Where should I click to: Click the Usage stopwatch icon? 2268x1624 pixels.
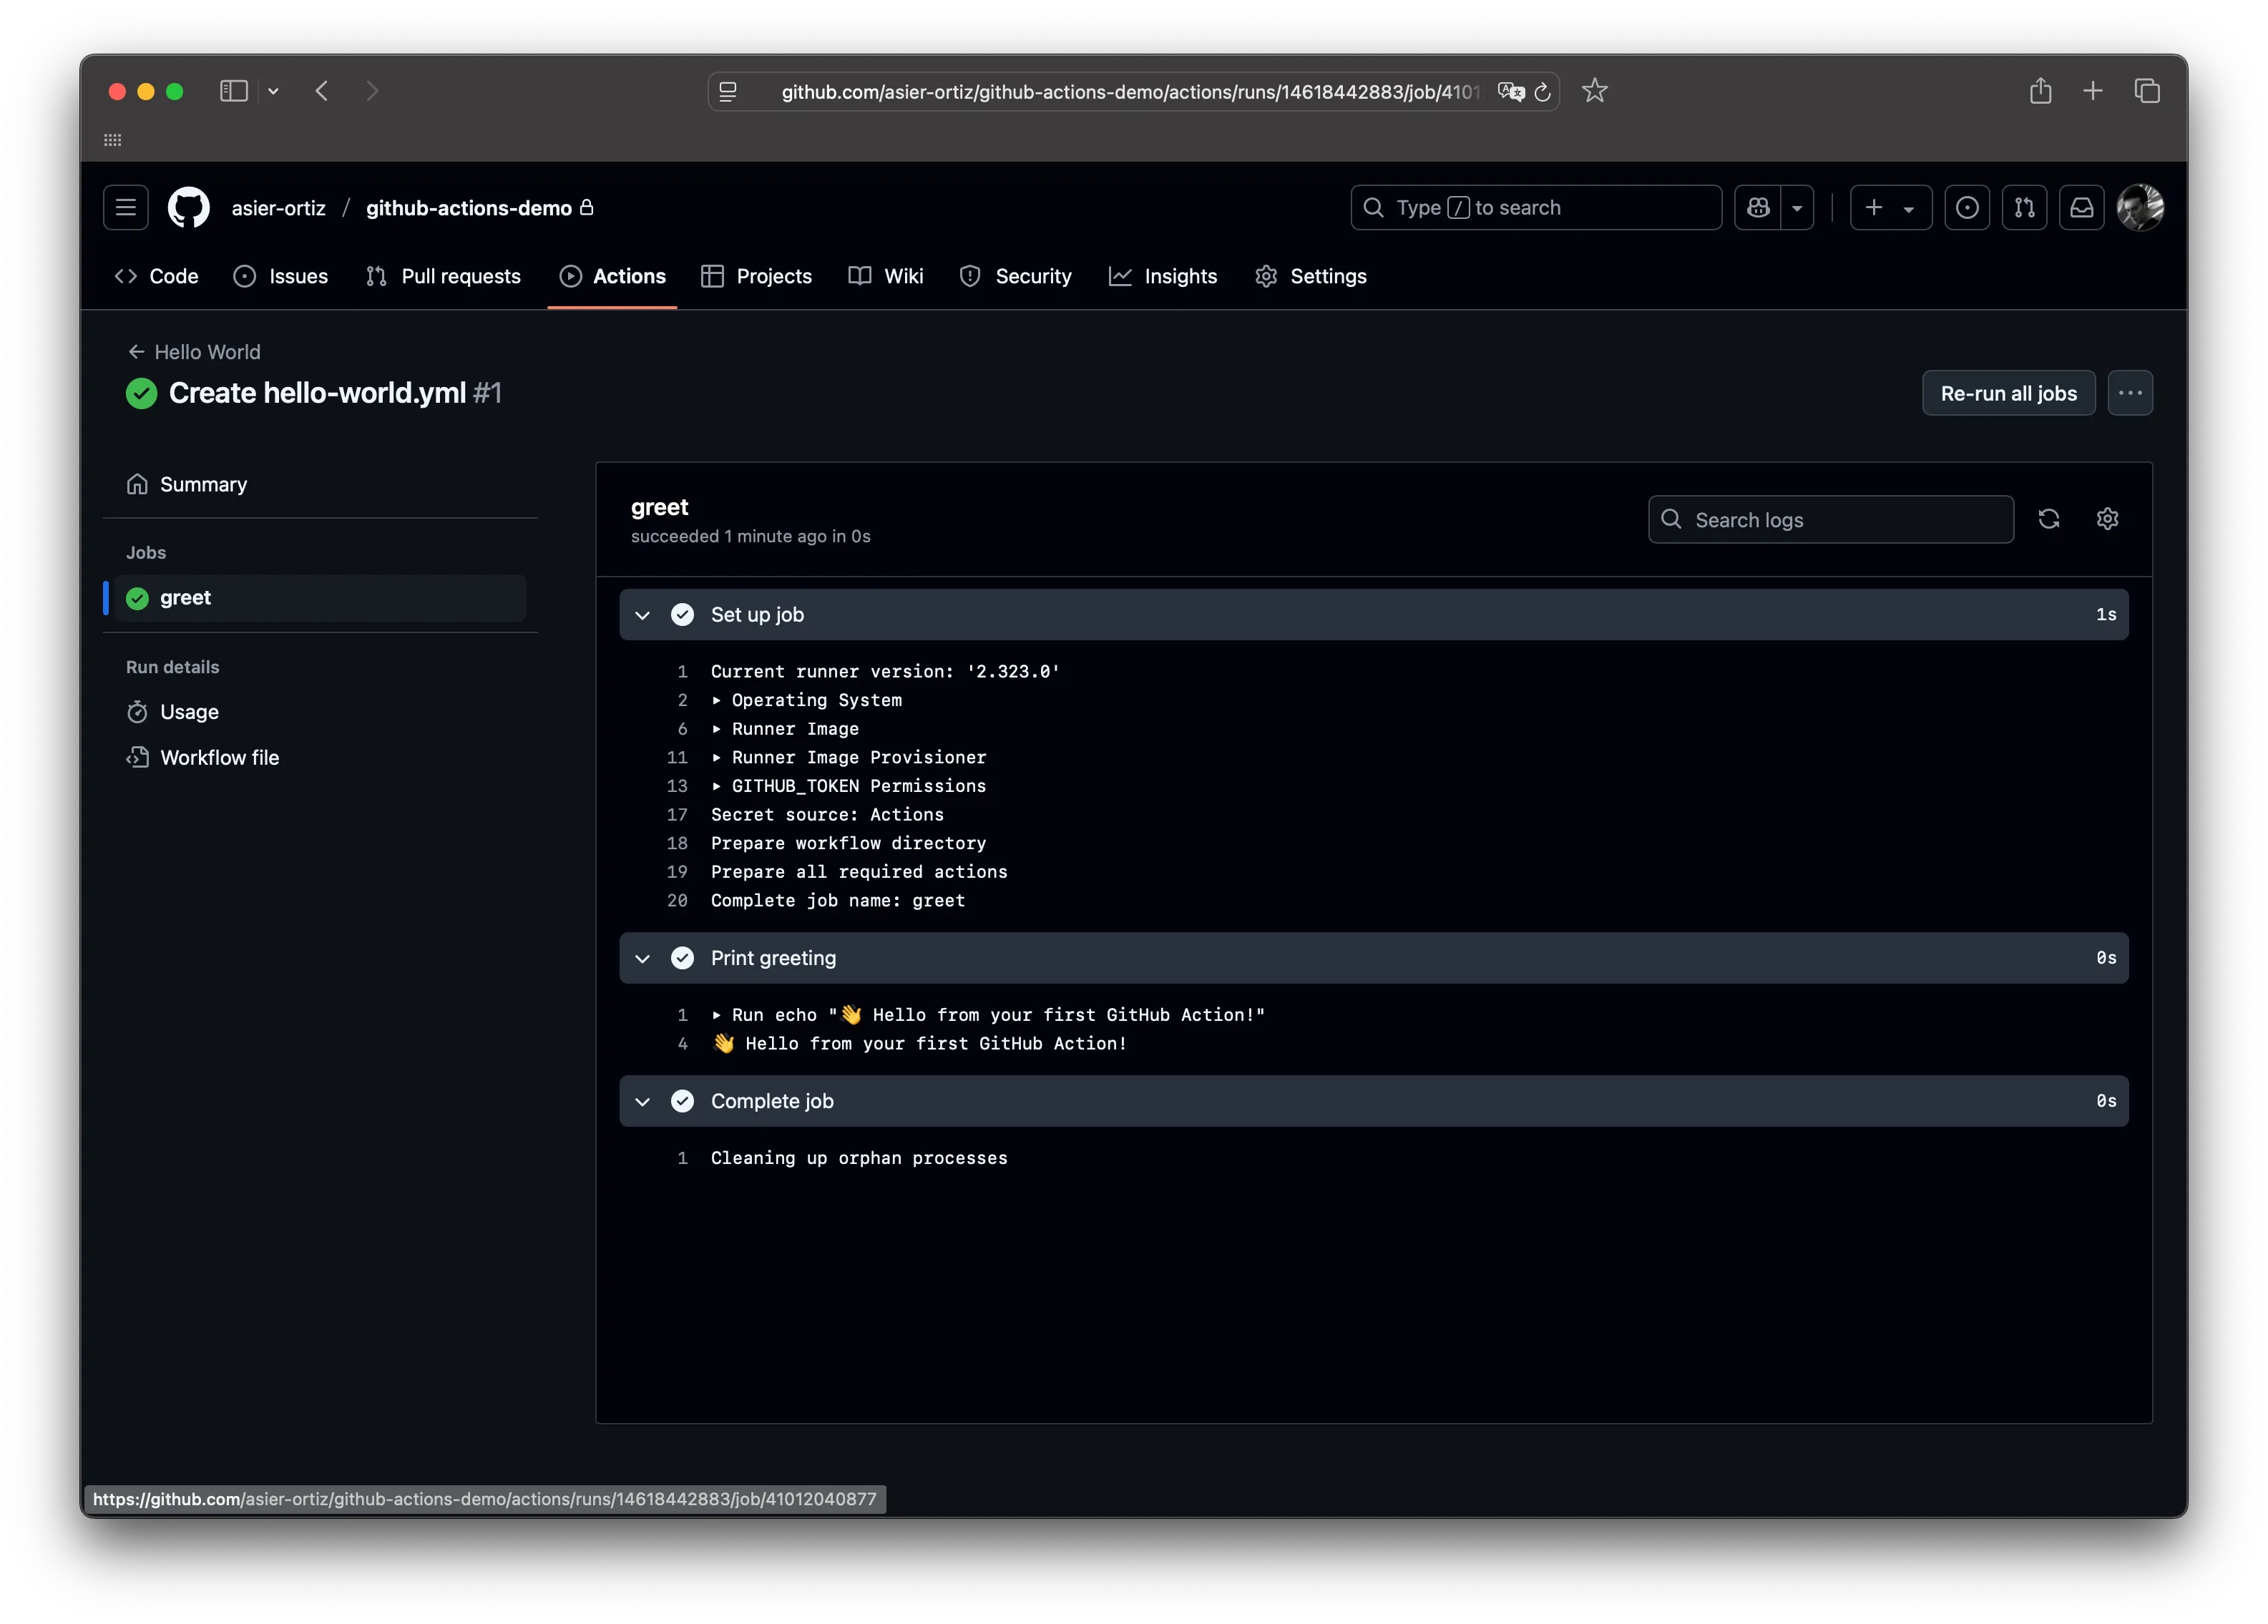click(138, 712)
